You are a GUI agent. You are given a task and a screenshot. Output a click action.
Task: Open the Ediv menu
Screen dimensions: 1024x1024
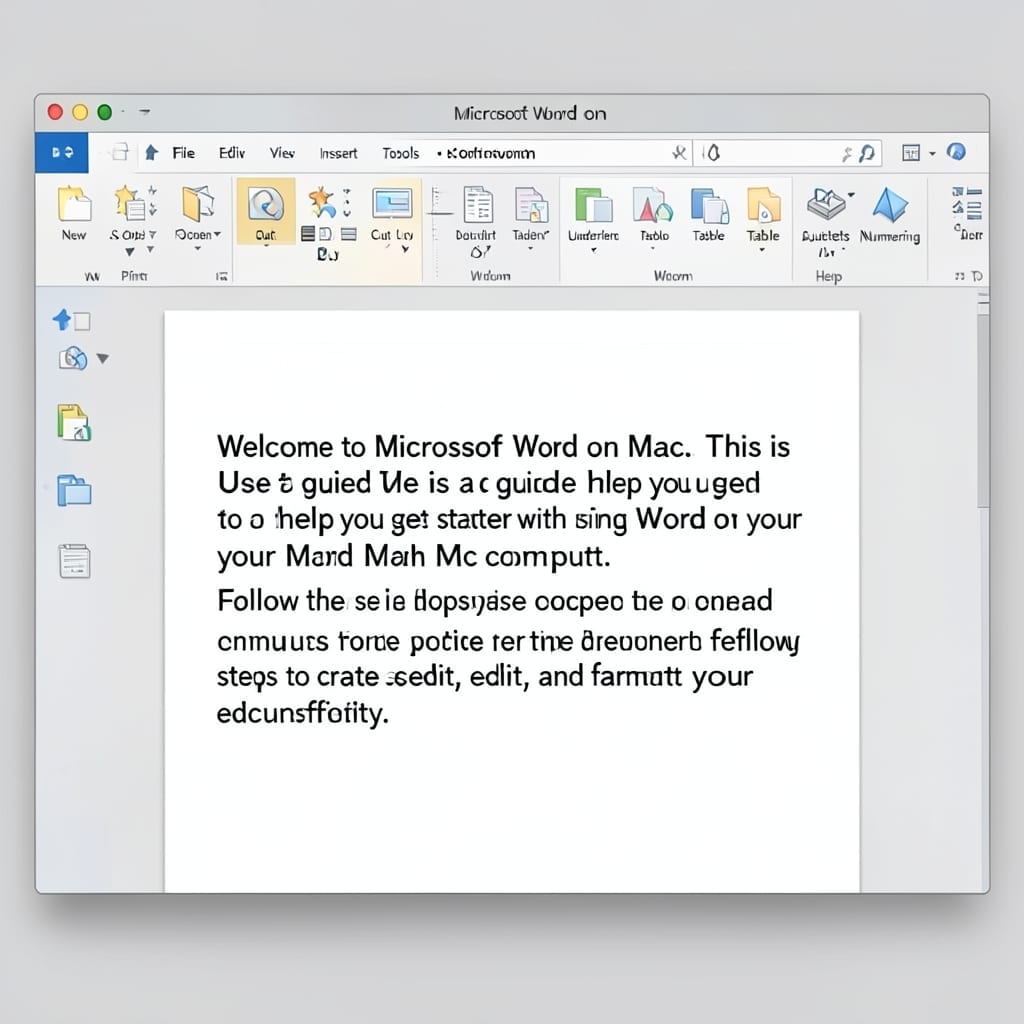232,153
